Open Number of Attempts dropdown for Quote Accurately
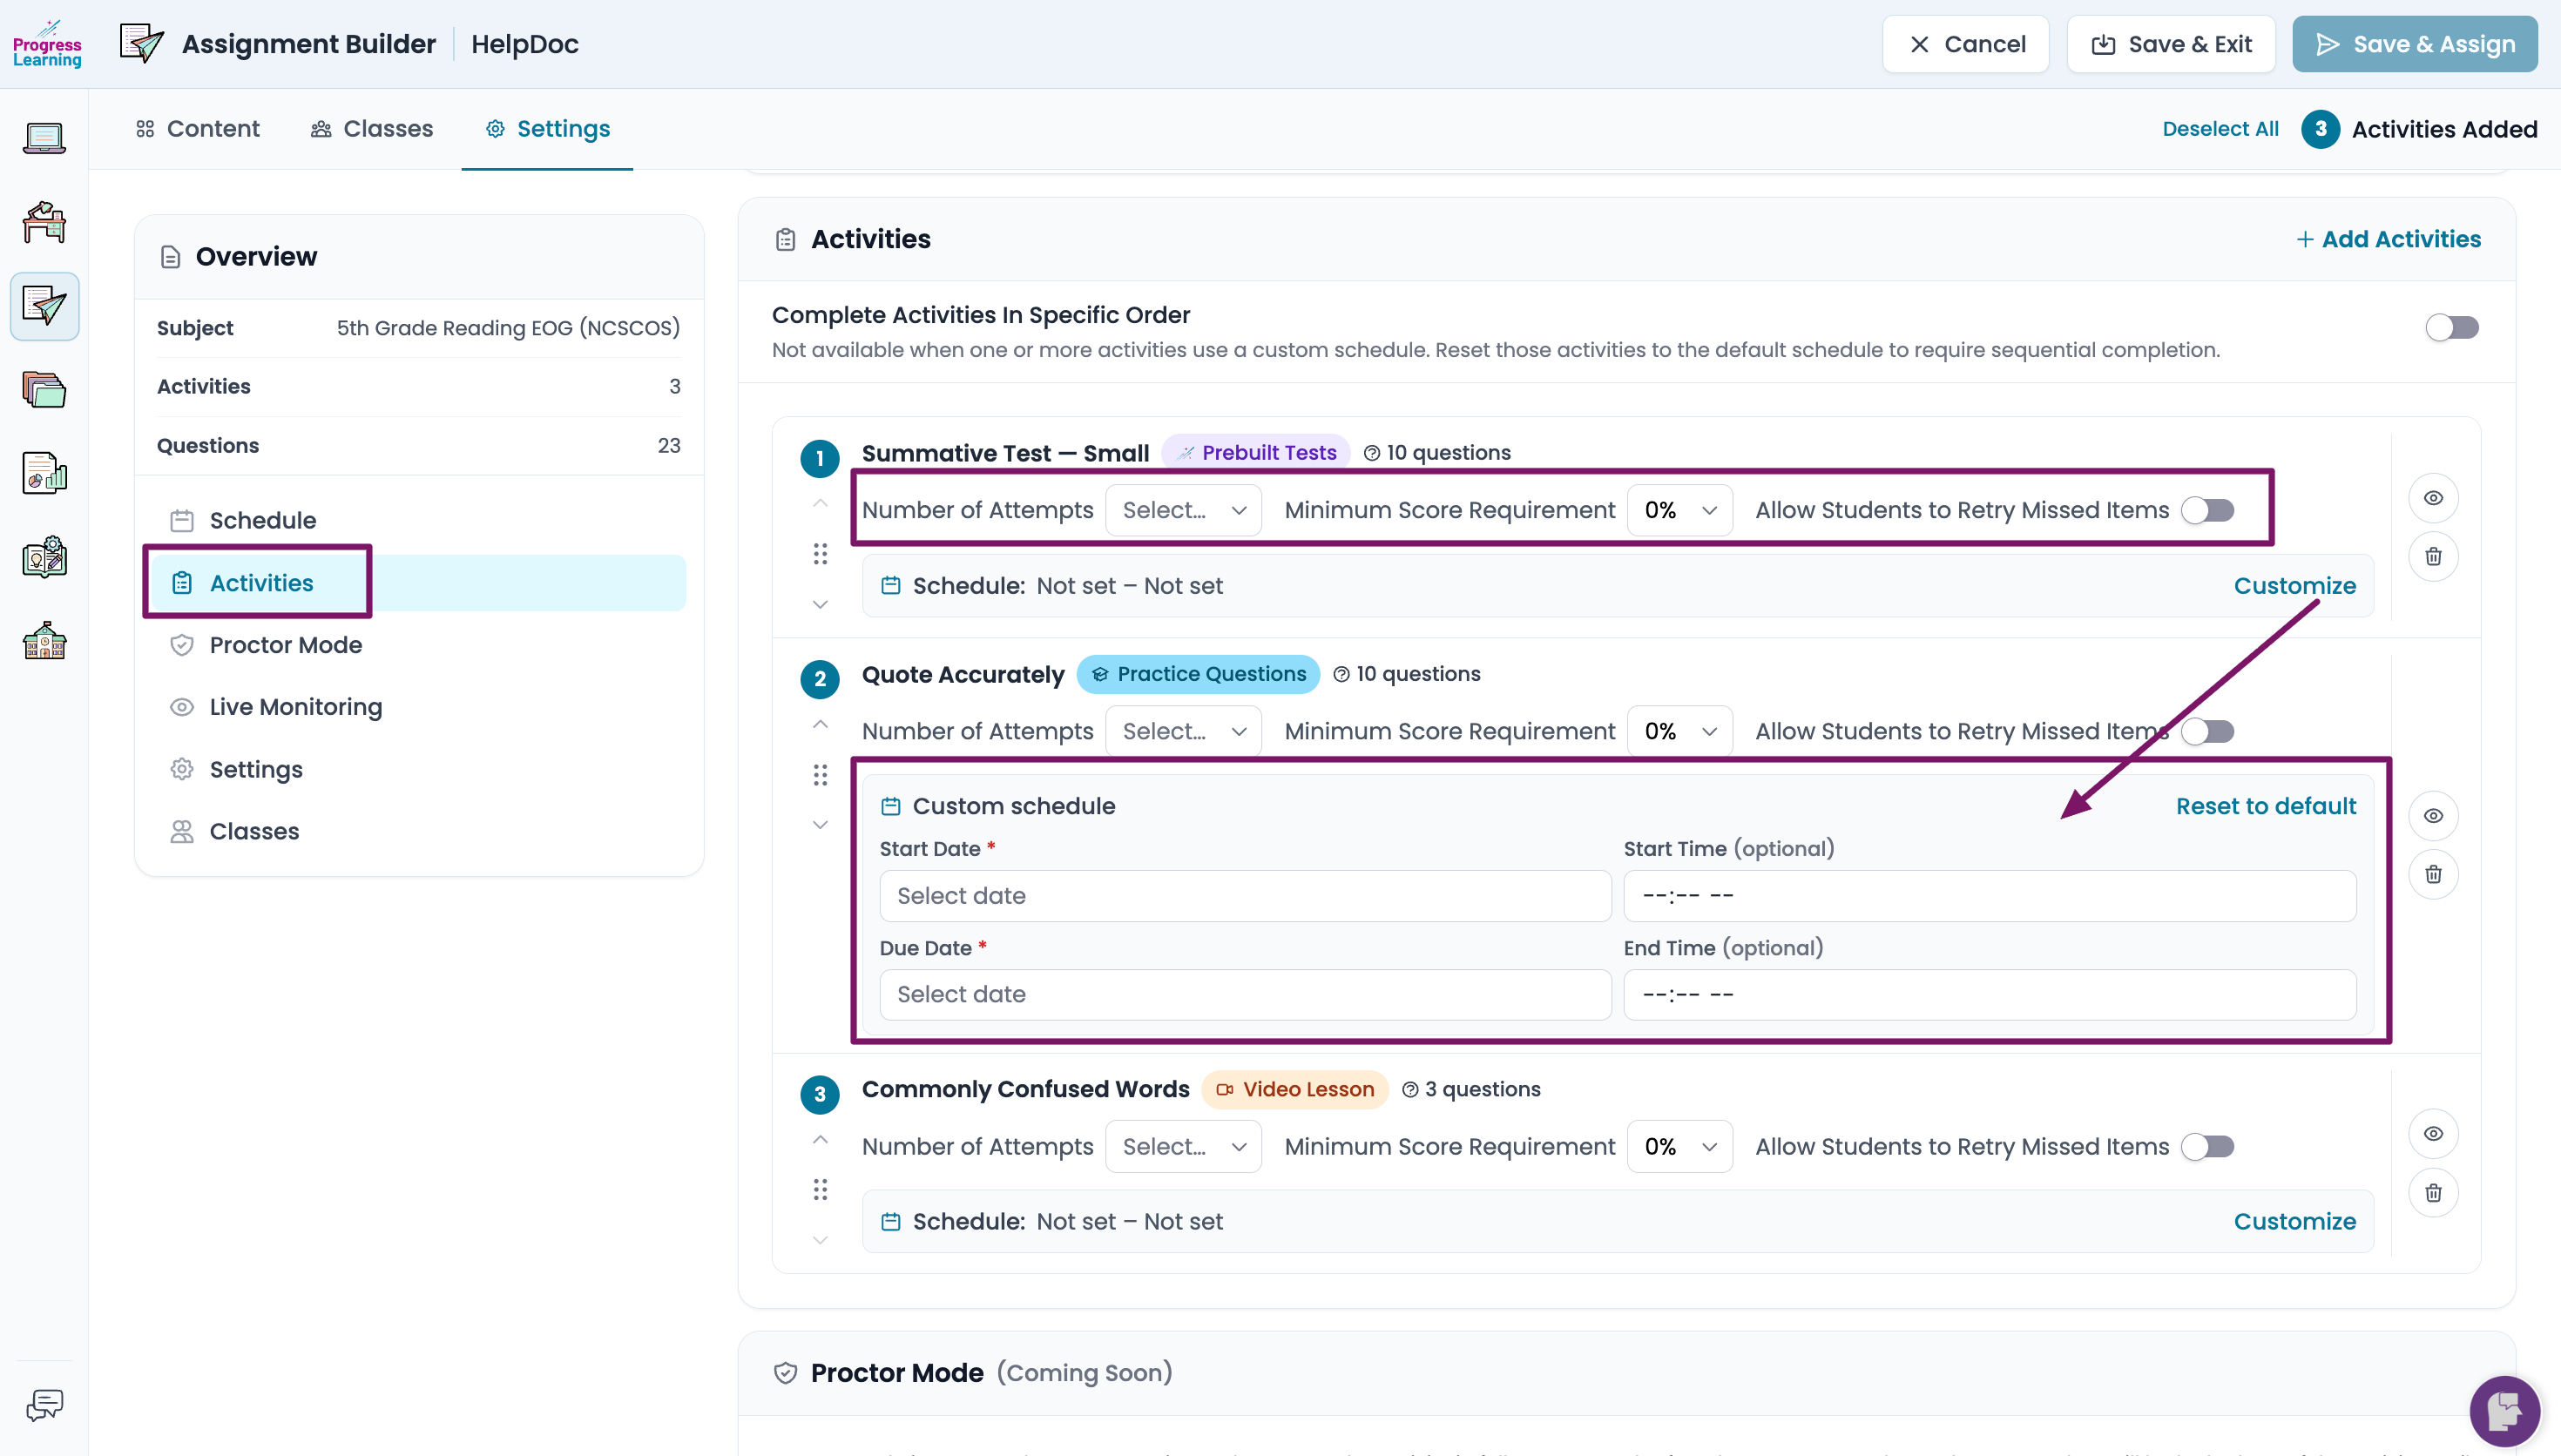Viewport: 2561px width, 1456px height. (x=1183, y=731)
